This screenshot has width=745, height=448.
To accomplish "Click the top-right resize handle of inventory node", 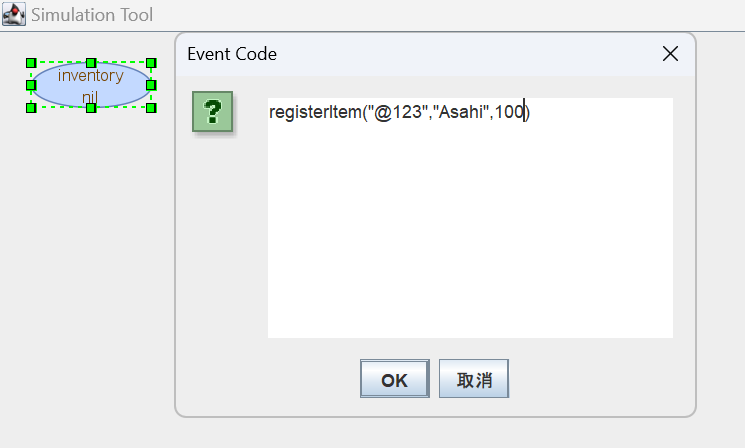I will coord(151,63).
